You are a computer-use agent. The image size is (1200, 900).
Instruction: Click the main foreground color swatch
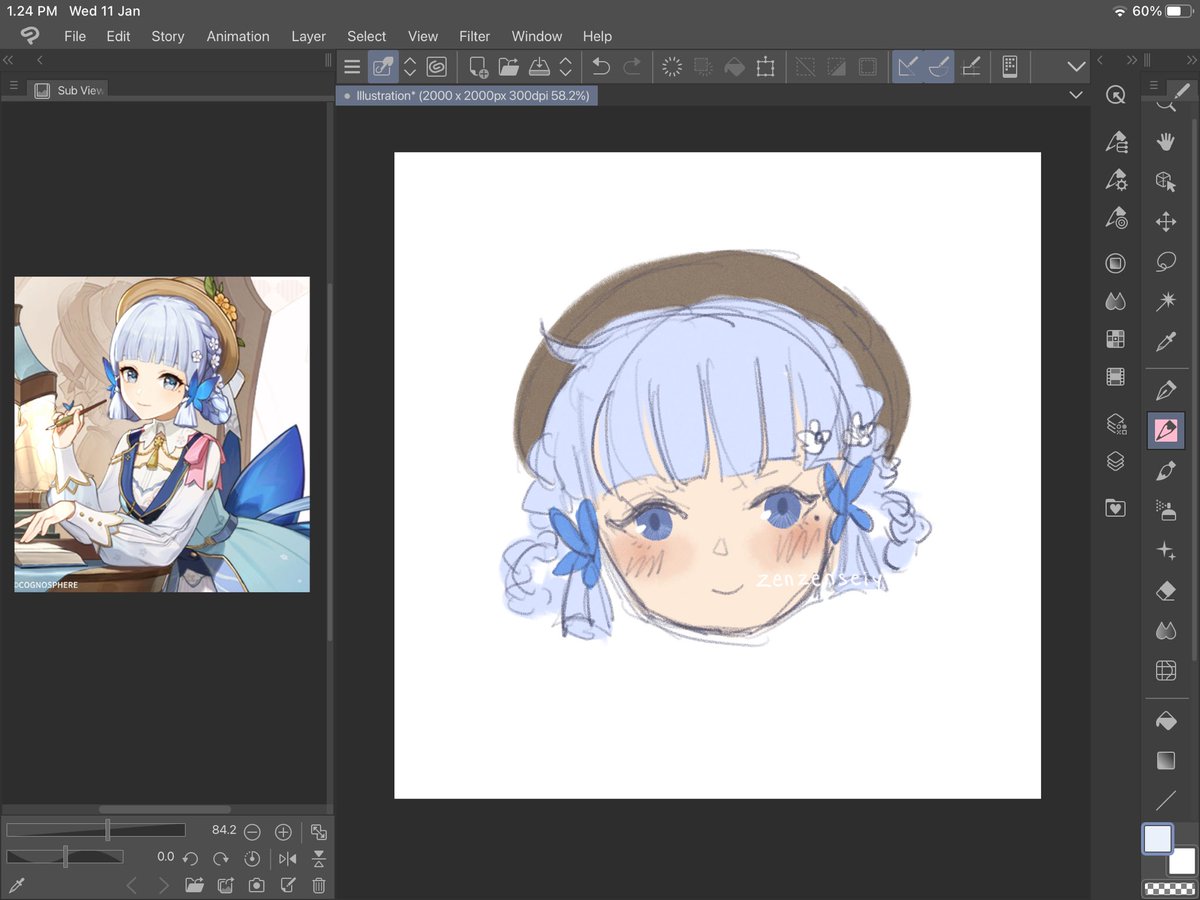click(x=1158, y=840)
